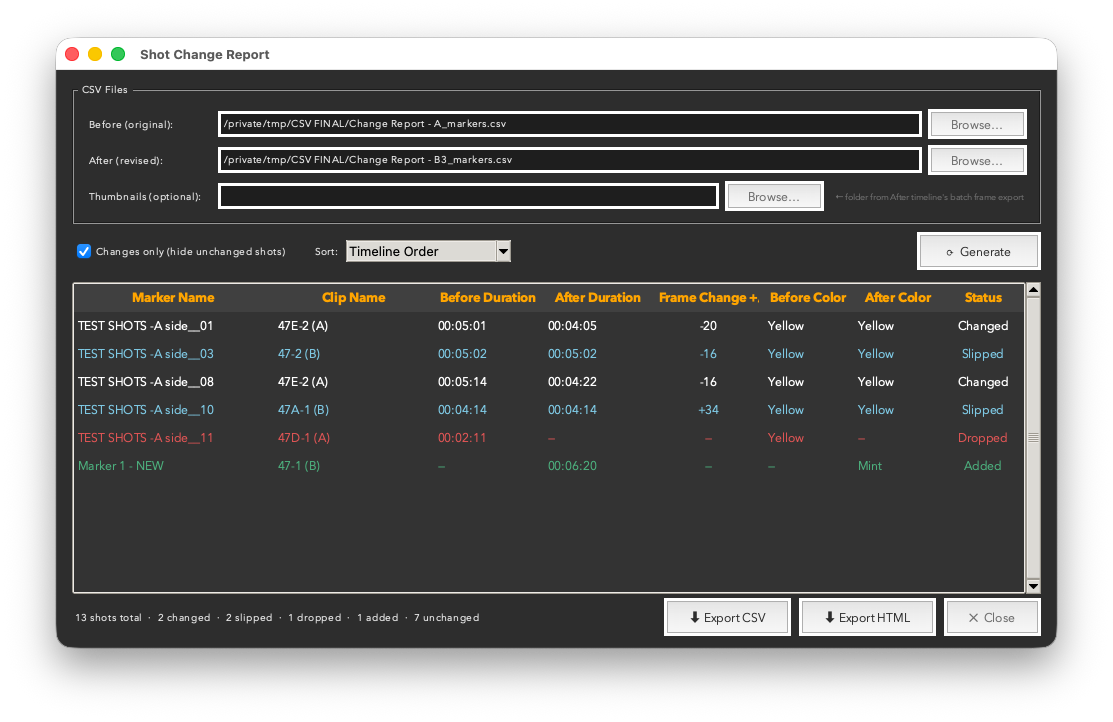
Task: Focus the Before (original) path field
Action: pyautogui.click(x=570, y=124)
